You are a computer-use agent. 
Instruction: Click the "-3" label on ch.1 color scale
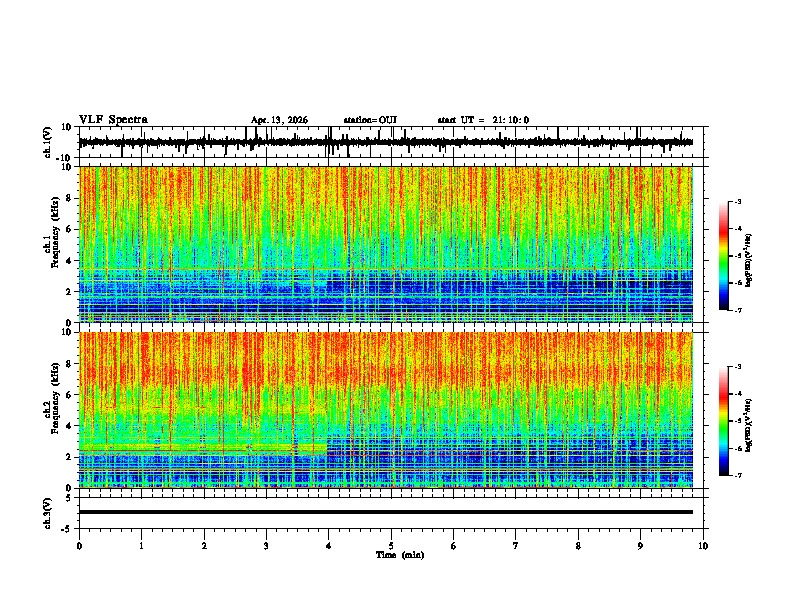pos(737,202)
